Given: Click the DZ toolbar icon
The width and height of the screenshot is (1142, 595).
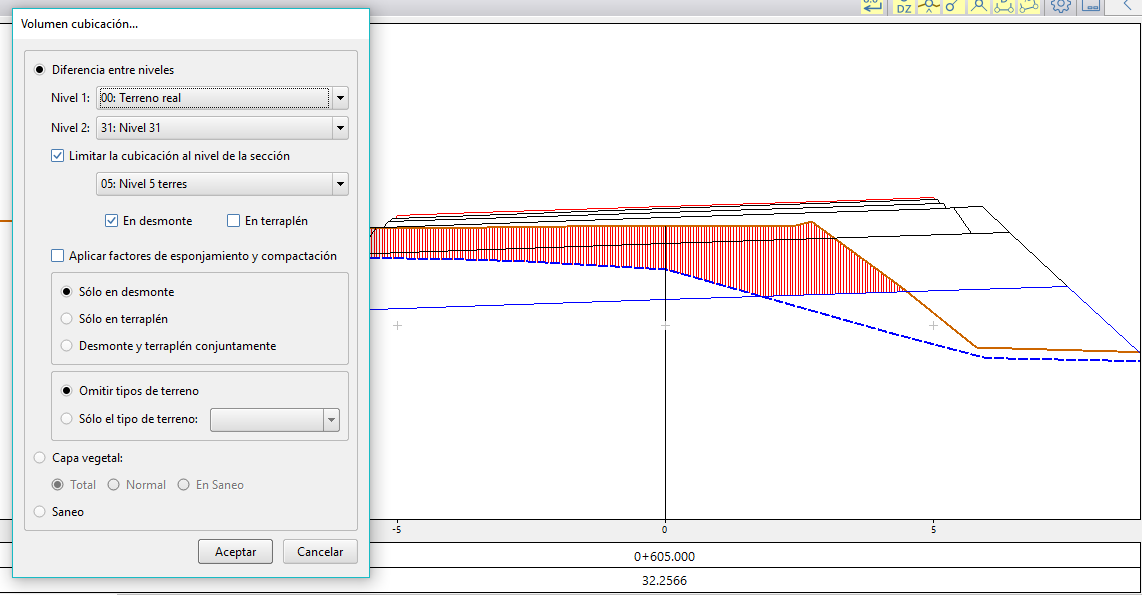Looking at the screenshot, I should (x=903, y=6).
